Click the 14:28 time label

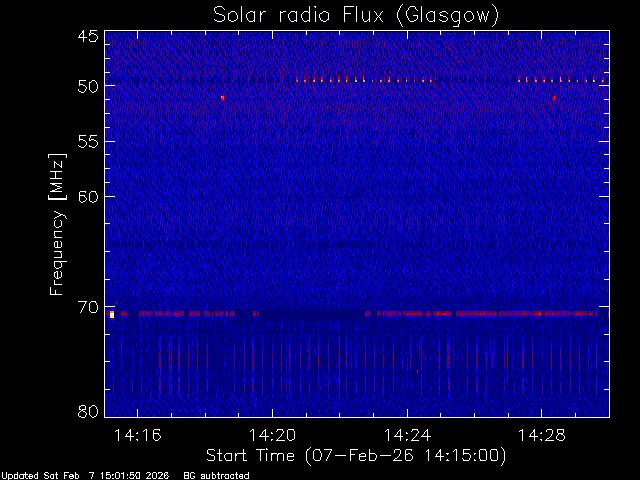tap(542, 436)
